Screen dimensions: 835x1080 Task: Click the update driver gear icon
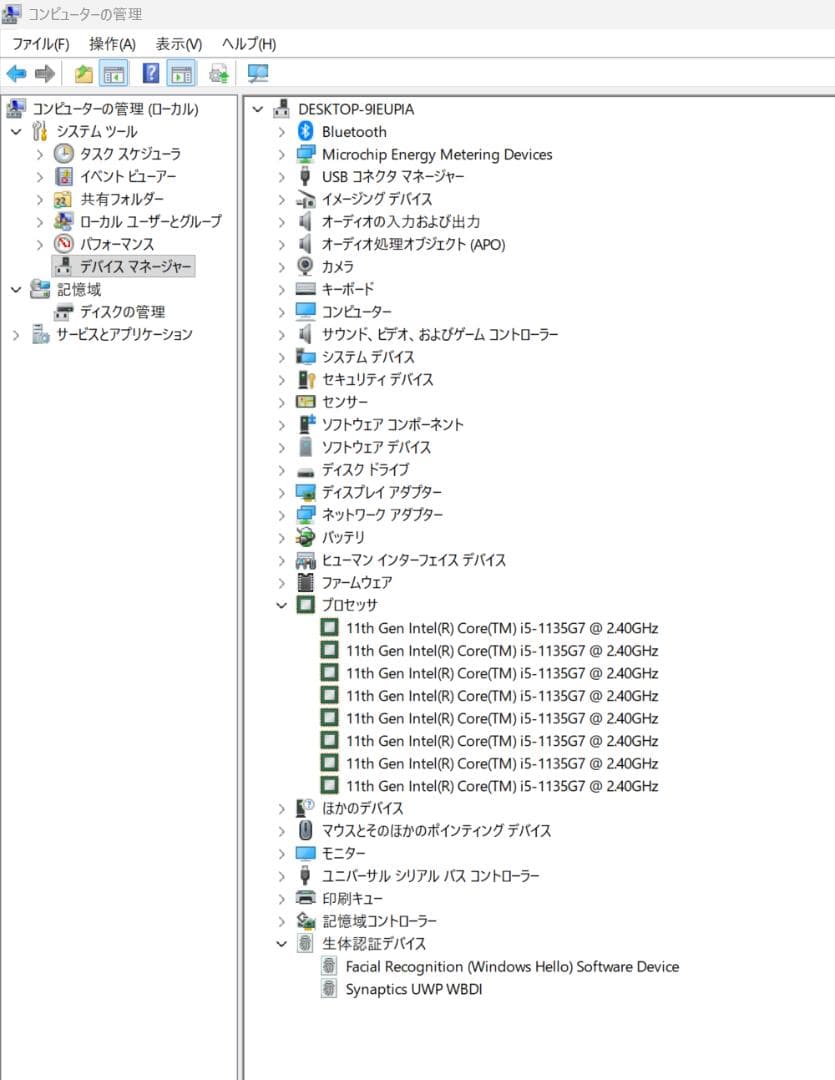[x=218, y=73]
